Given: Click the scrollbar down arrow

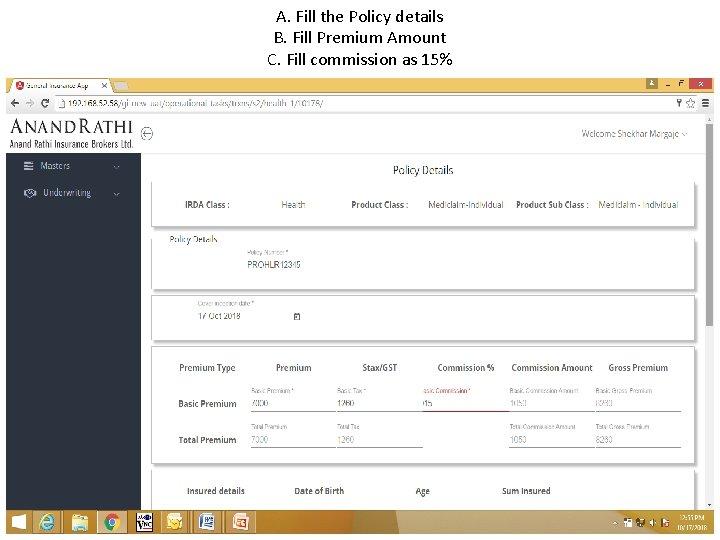Looking at the screenshot, I should [x=709, y=505].
